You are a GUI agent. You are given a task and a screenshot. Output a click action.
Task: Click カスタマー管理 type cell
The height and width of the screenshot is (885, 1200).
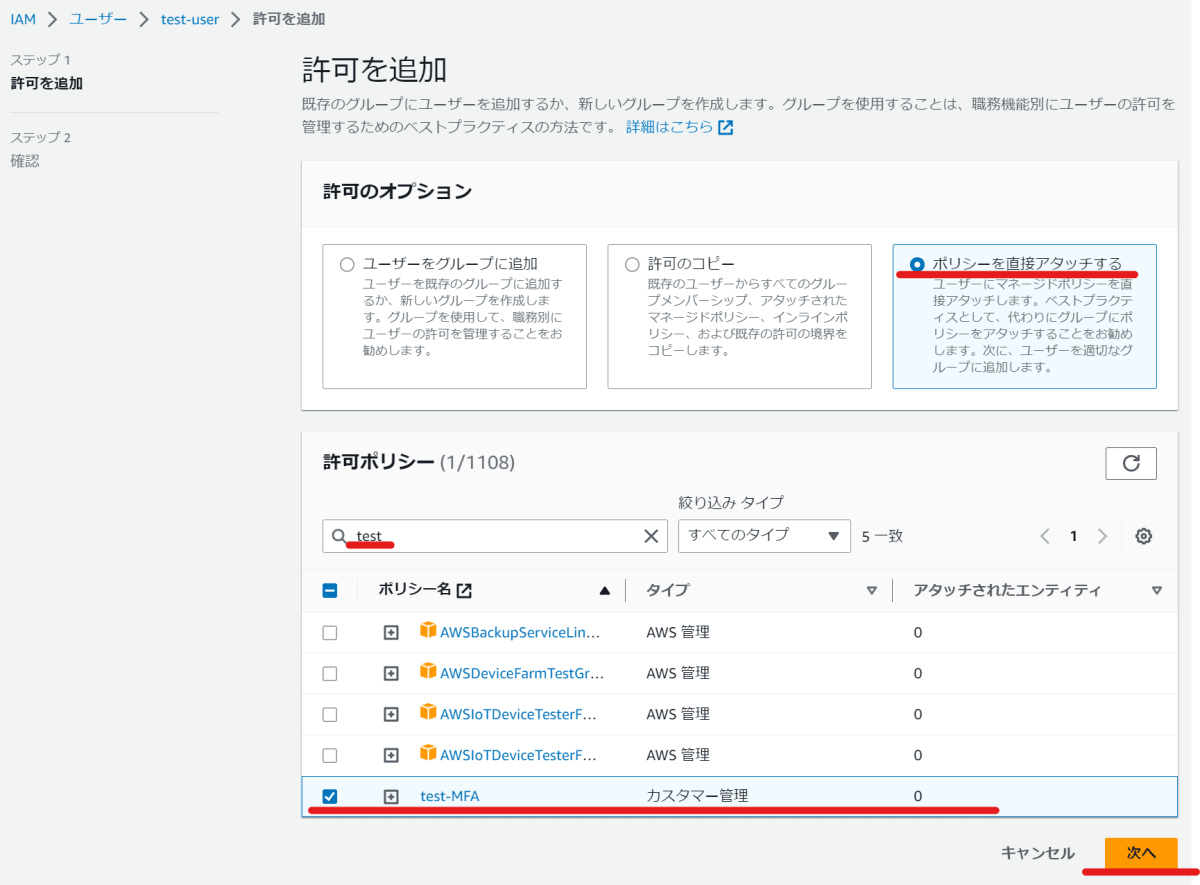(698, 796)
